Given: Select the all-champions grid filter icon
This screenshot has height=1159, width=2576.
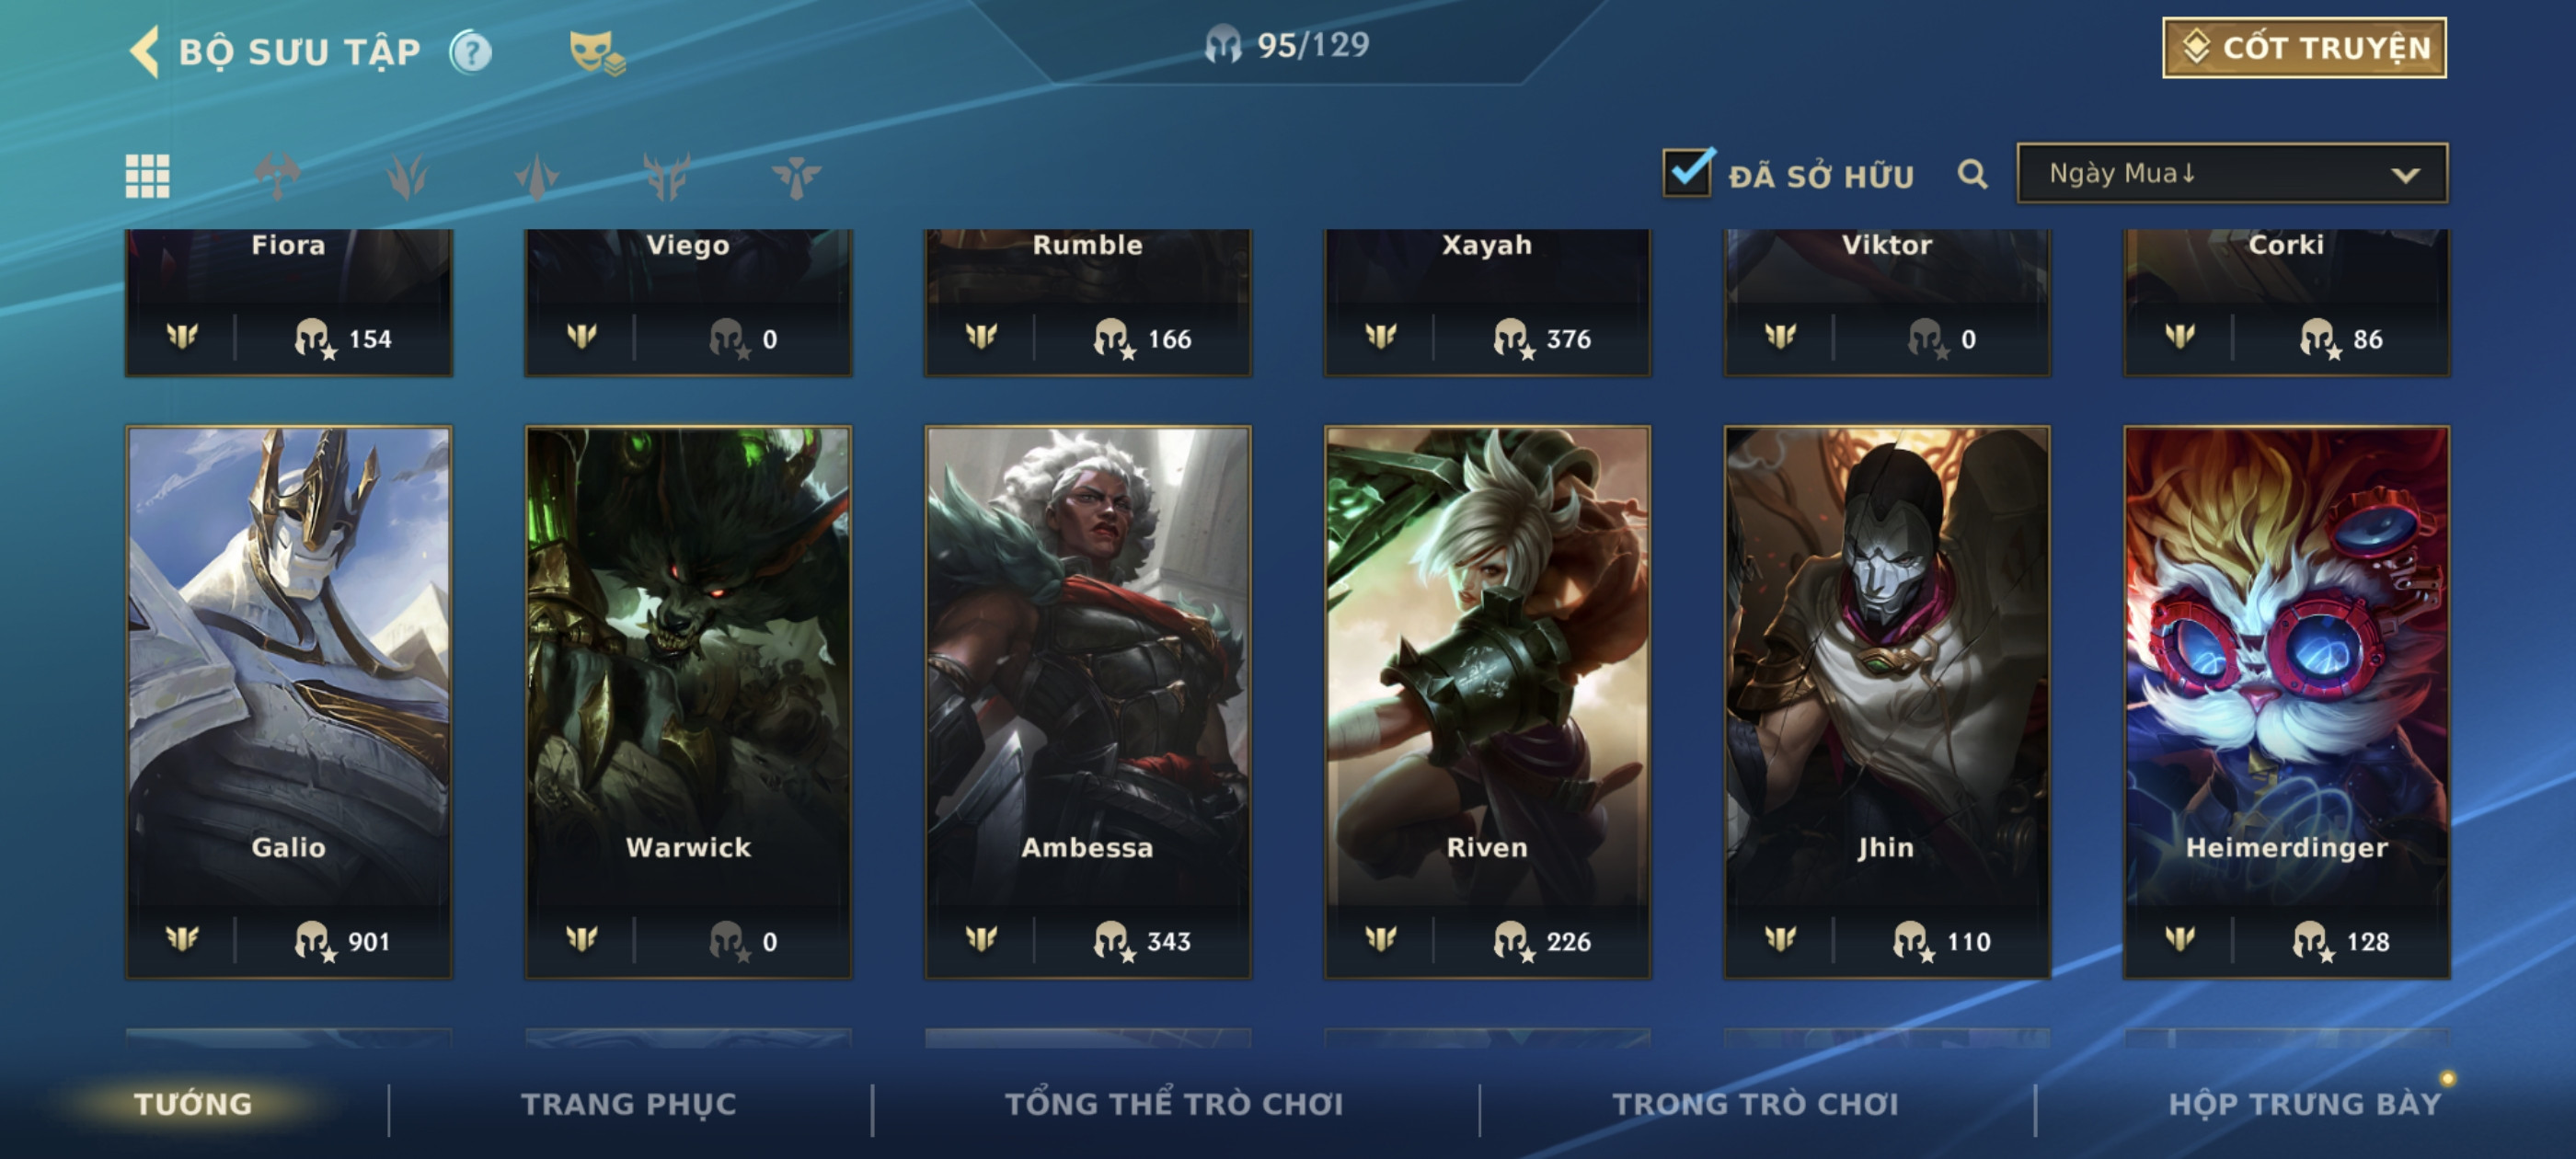Looking at the screenshot, I should 147,177.
